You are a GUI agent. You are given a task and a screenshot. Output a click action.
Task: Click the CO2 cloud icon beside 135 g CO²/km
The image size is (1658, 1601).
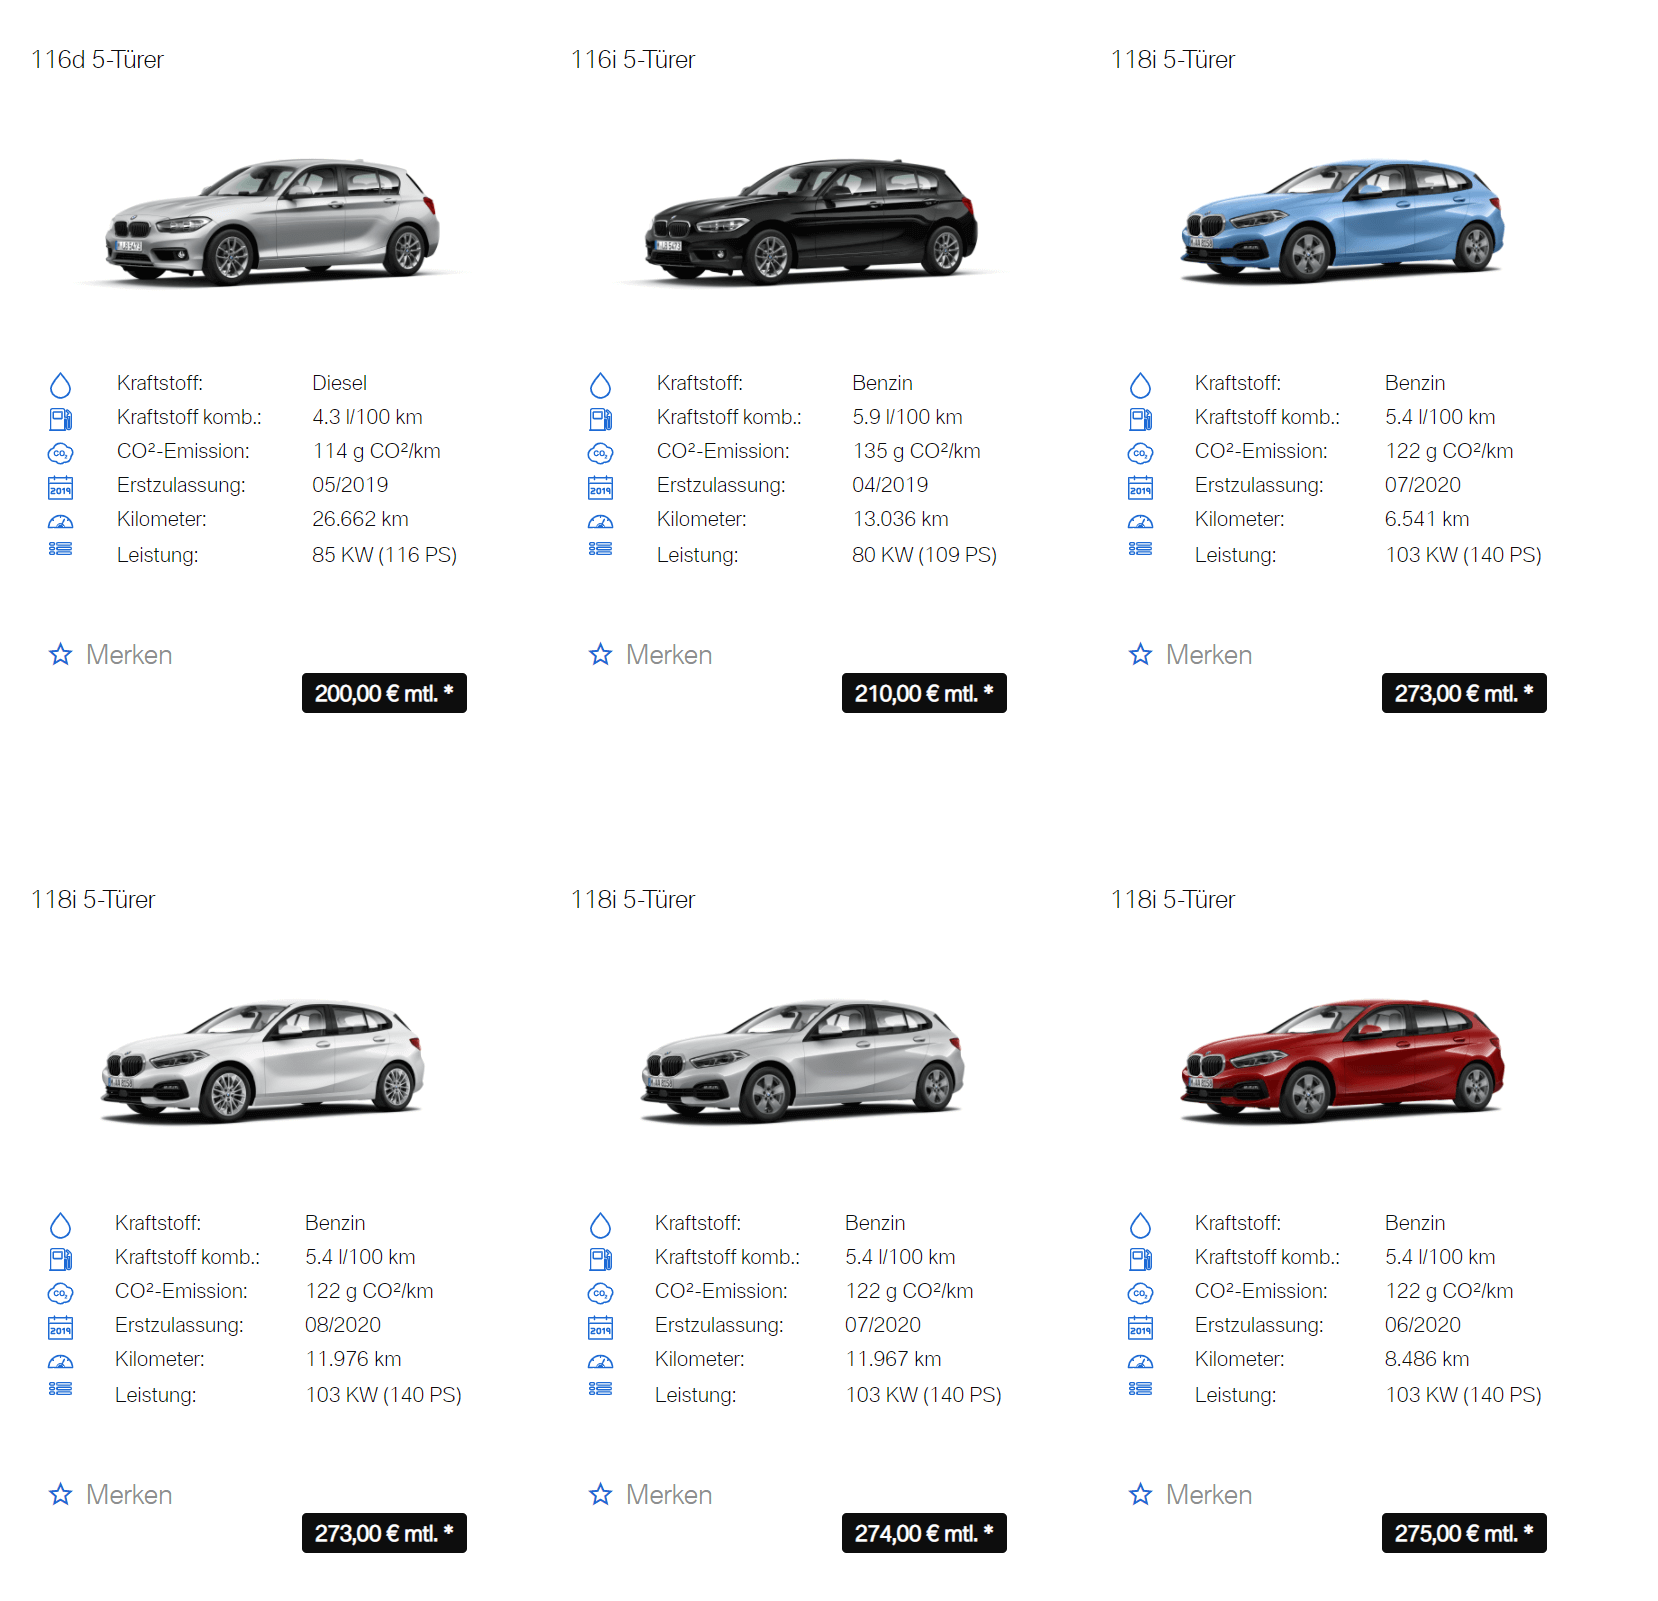(600, 453)
